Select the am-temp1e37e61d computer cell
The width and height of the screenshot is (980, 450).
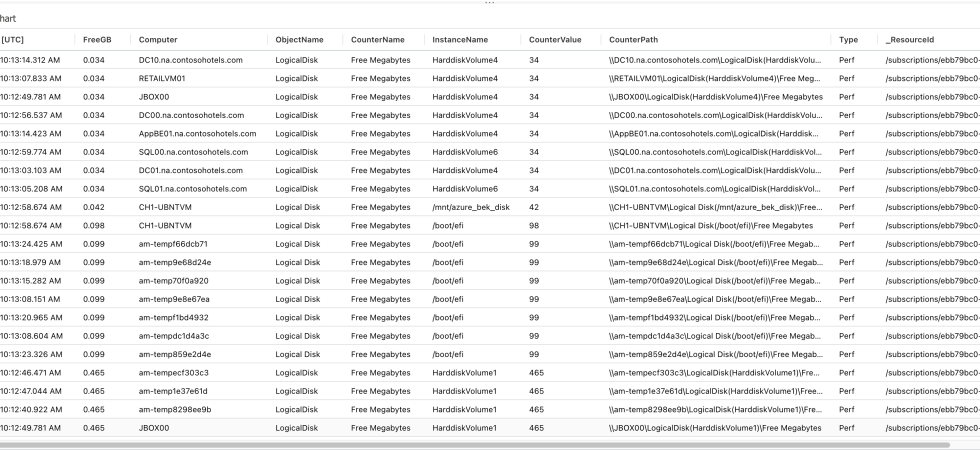pos(173,391)
